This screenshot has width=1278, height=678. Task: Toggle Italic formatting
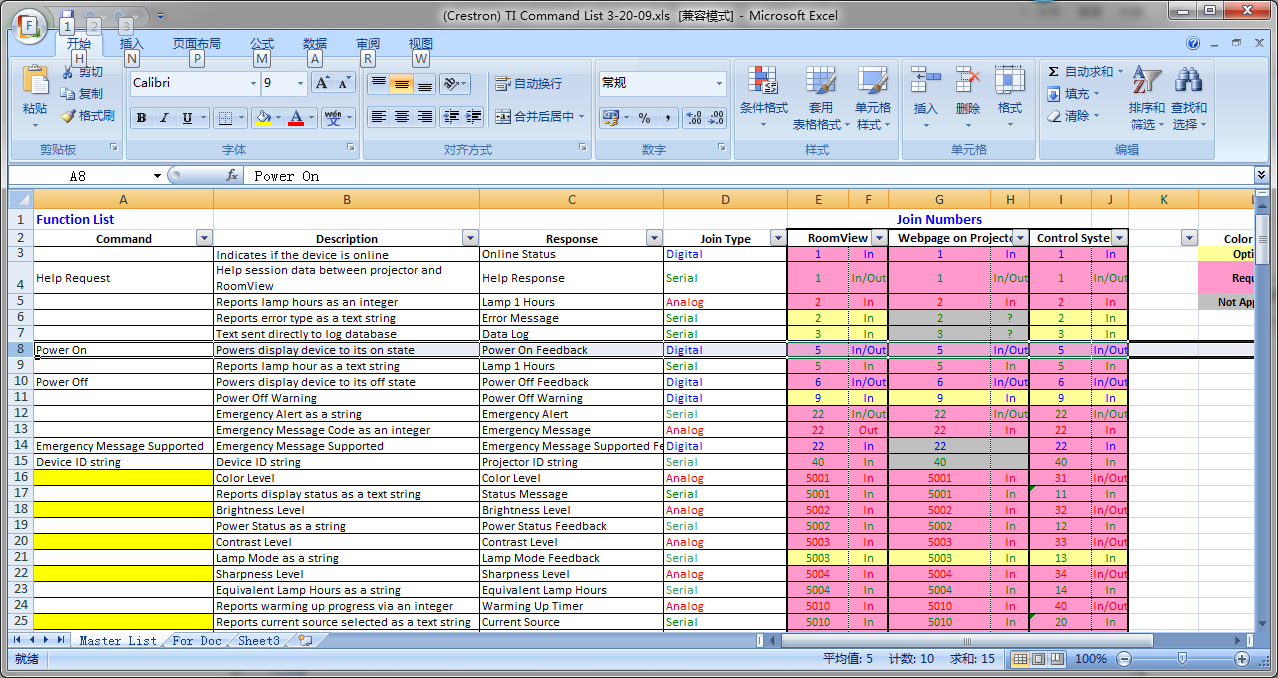click(164, 118)
